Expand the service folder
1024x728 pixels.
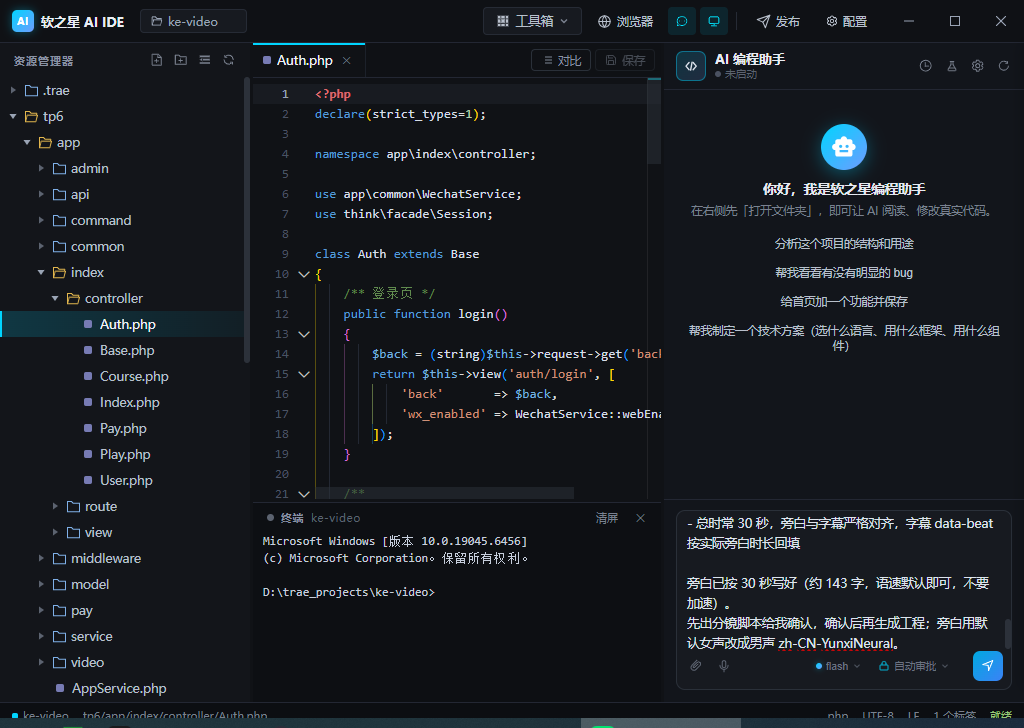(41, 636)
